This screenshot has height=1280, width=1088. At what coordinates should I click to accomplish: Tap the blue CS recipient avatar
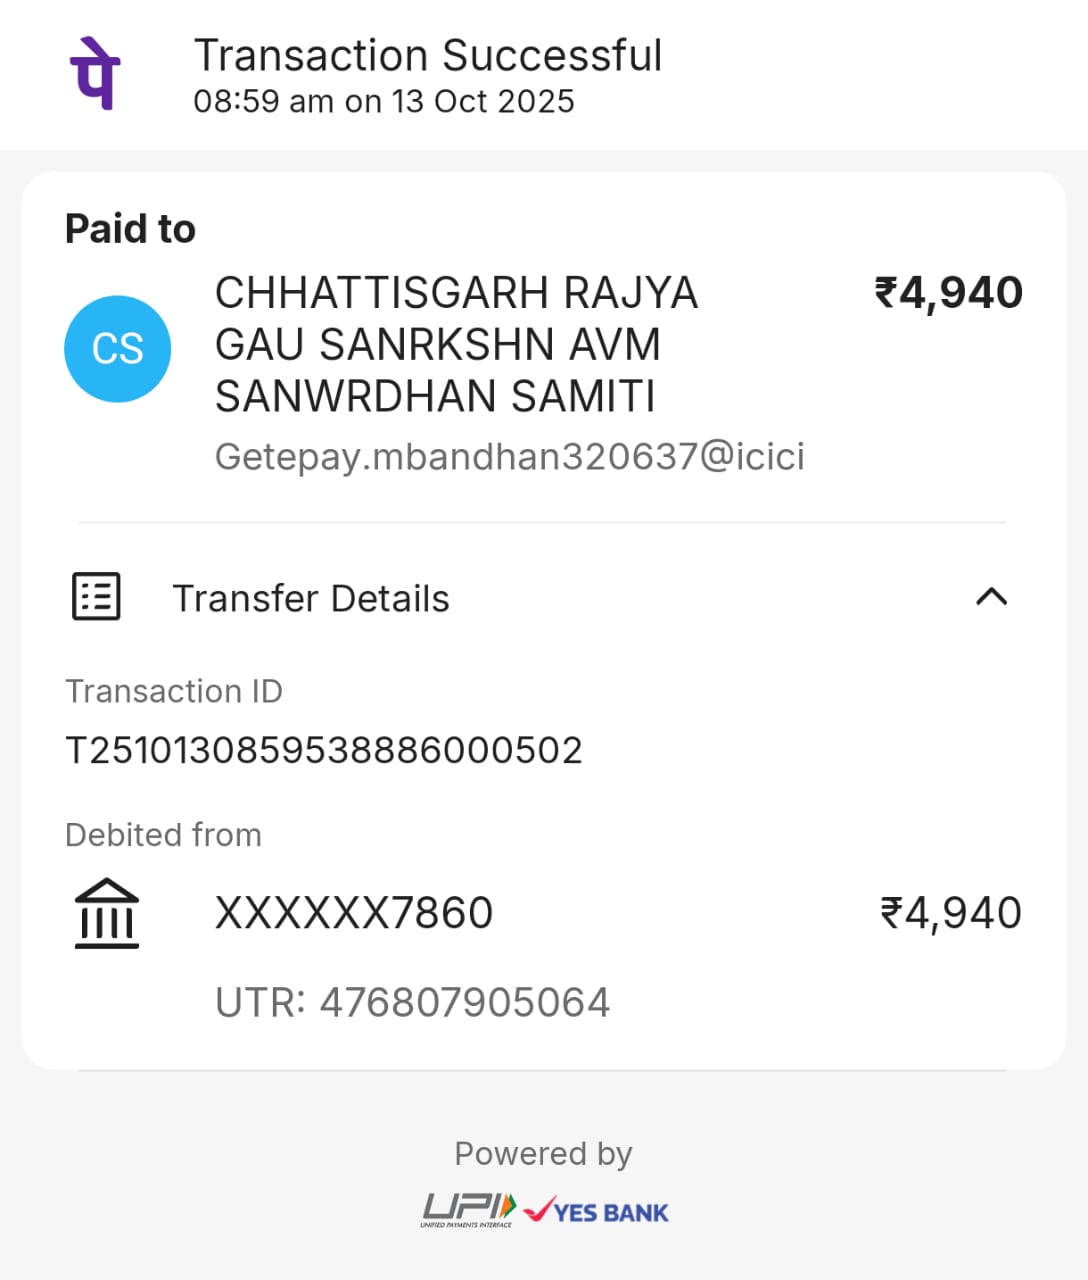pyautogui.click(x=118, y=349)
